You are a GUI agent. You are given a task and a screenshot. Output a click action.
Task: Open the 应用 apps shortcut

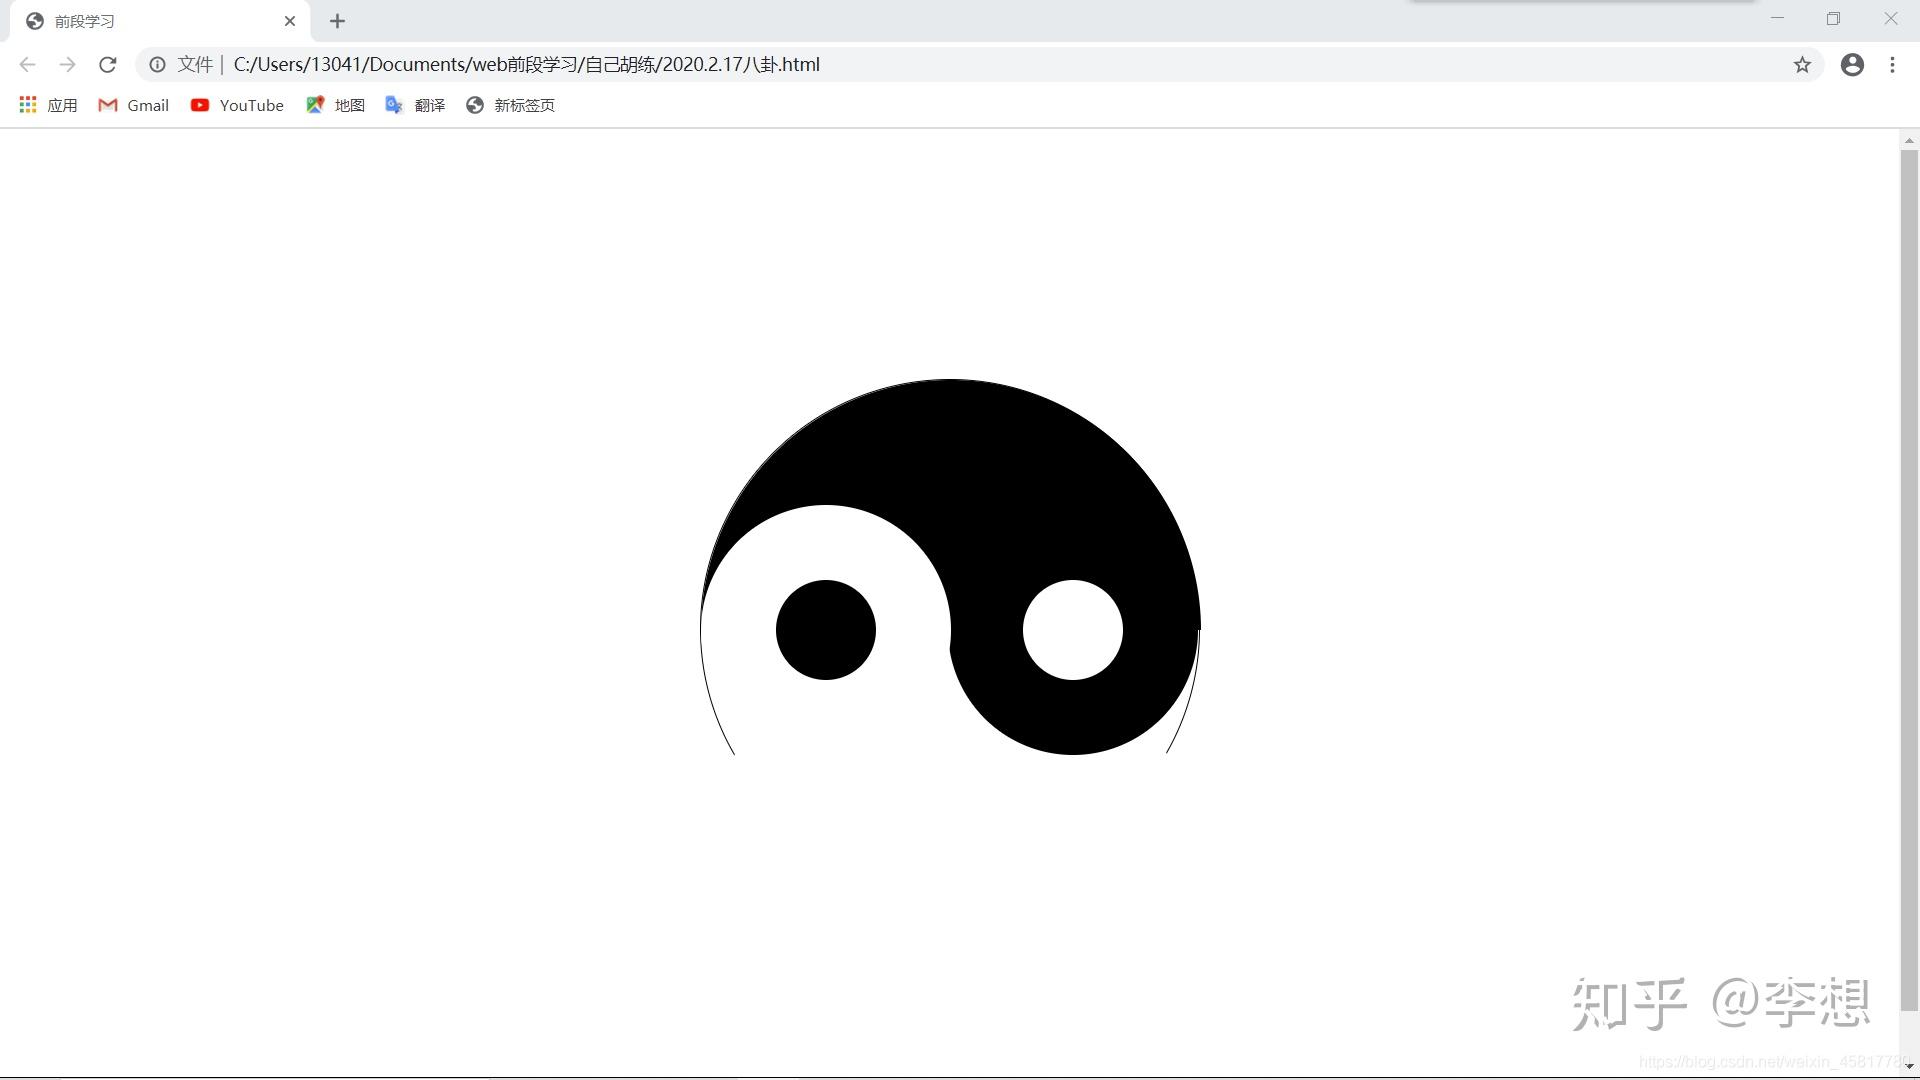click(48, 105)
